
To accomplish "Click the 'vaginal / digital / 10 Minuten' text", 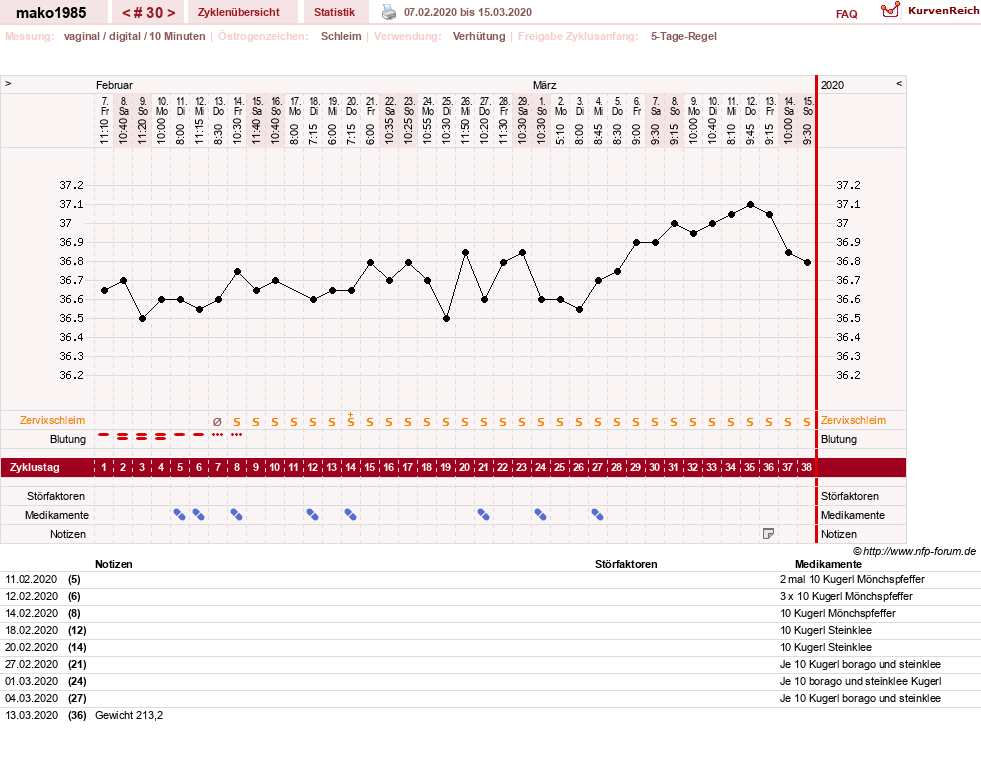I will [135, 36].
